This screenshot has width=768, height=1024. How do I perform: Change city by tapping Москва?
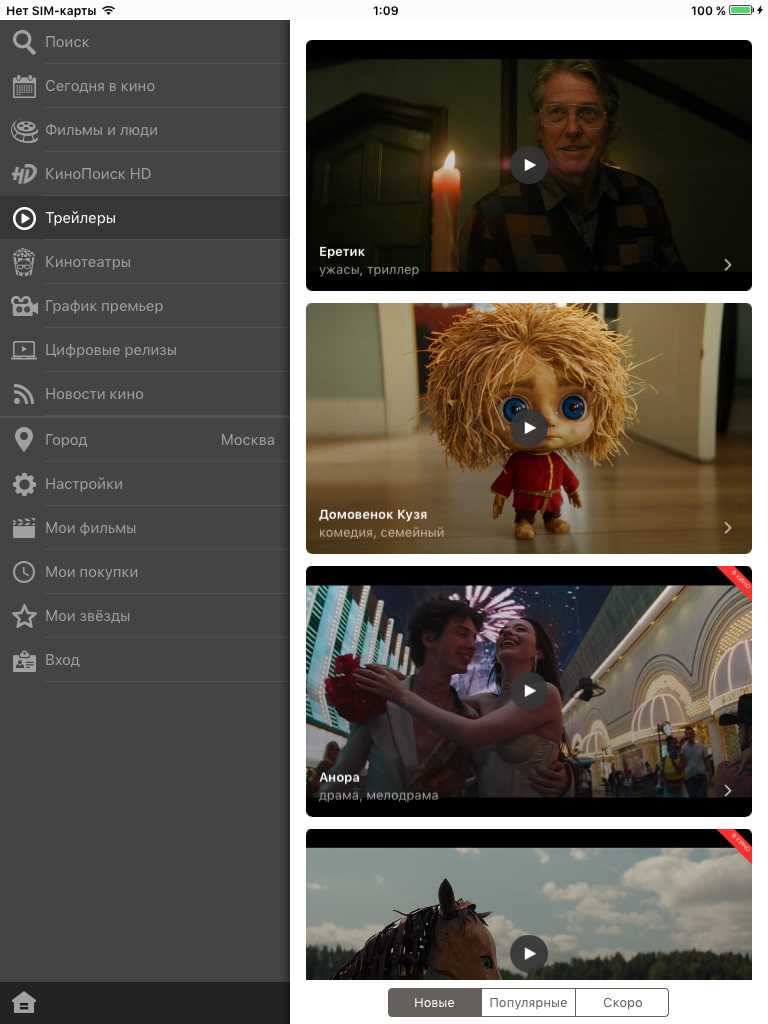(x=248, y=440)
